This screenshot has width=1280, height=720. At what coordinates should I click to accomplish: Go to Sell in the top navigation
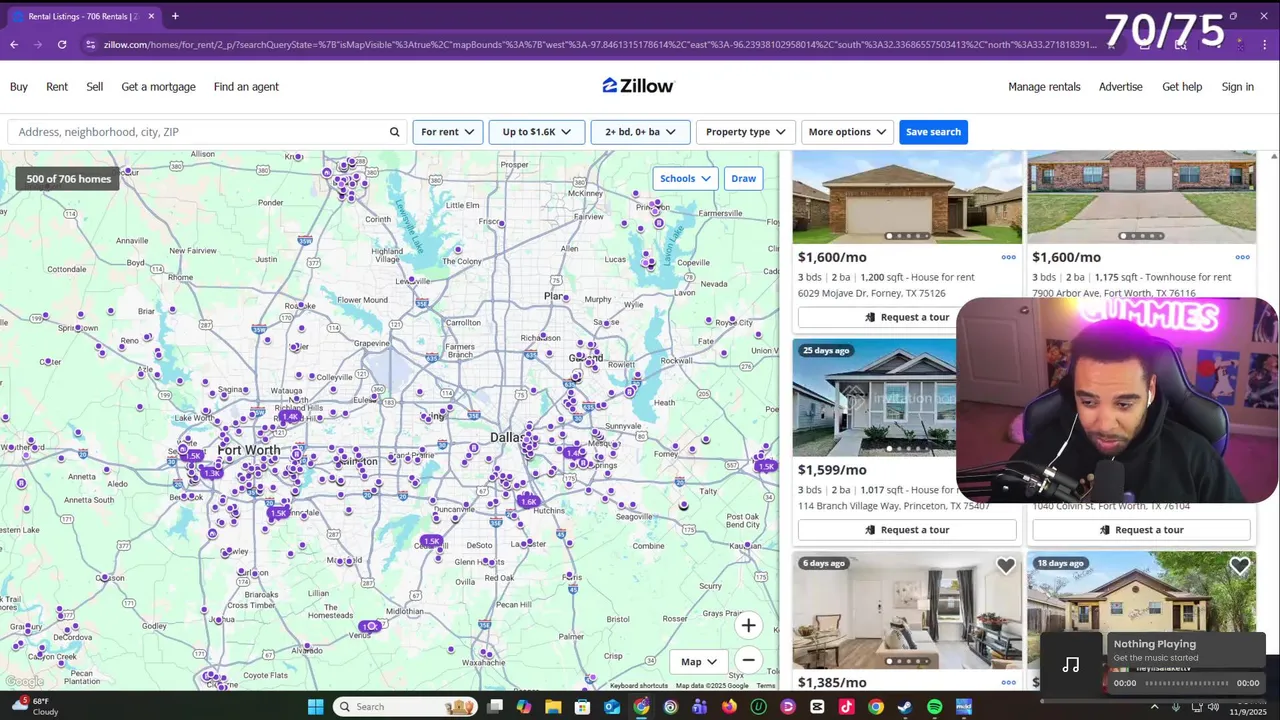tap(95, 87)
